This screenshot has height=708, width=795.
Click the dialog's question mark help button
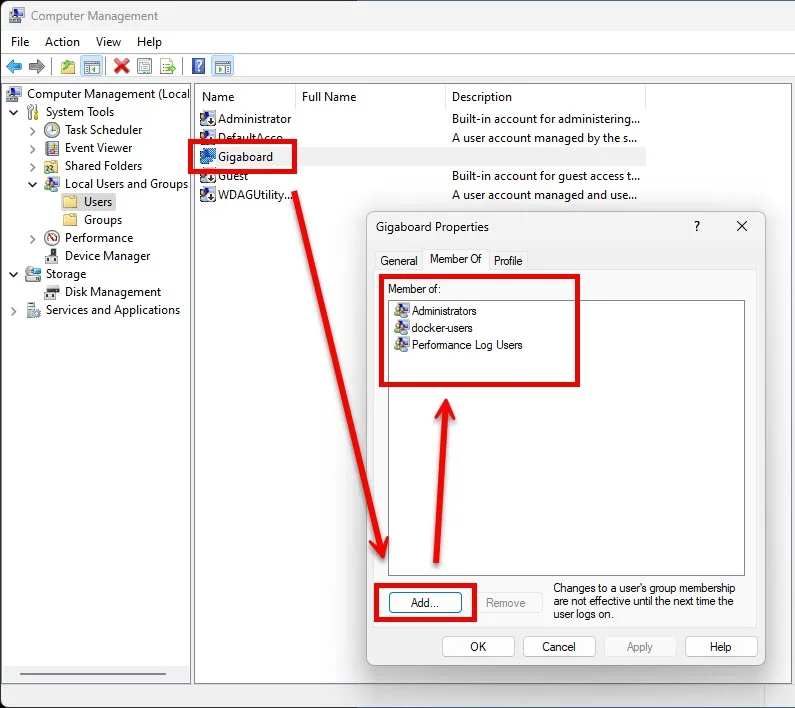pyautogui.click(x=697, y=226)
